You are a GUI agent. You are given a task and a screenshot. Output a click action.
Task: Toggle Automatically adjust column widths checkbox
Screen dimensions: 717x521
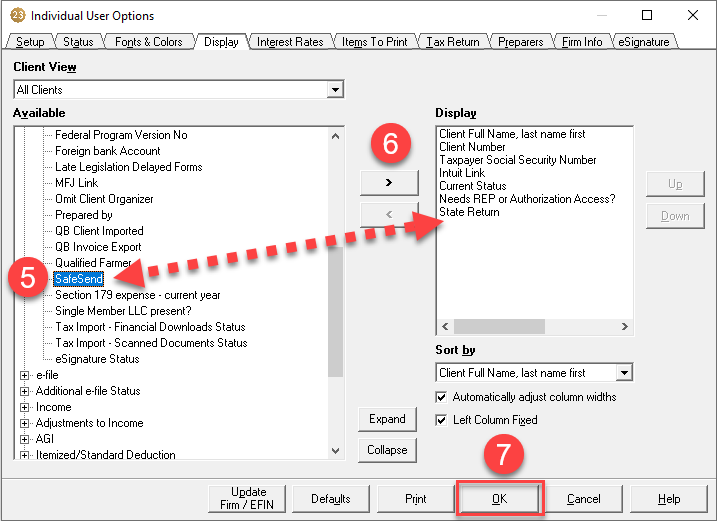[443, 397]
